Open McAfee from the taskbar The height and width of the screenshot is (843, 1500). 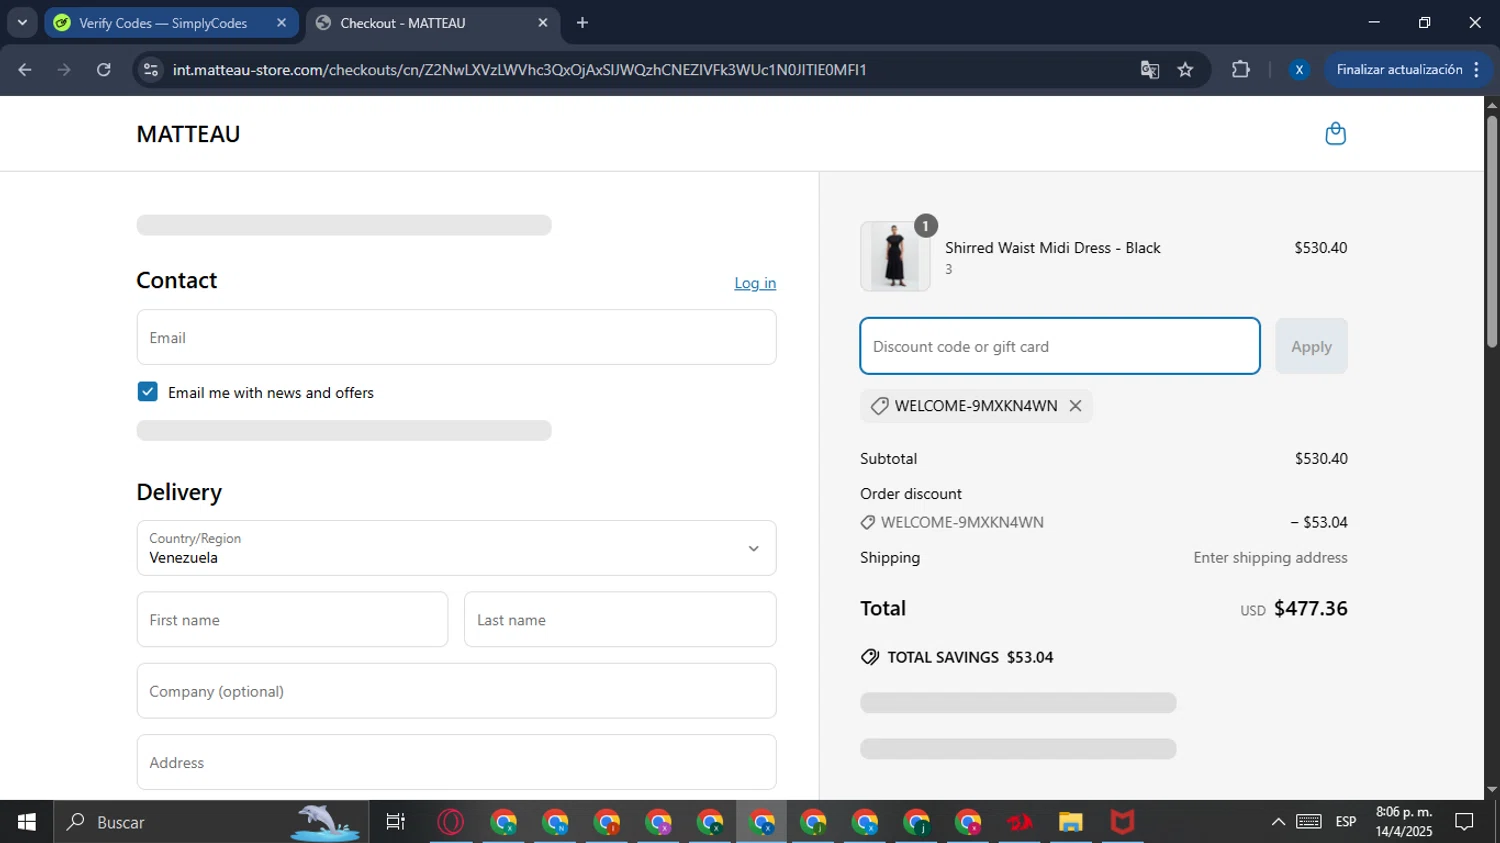tap(1123, 822)
